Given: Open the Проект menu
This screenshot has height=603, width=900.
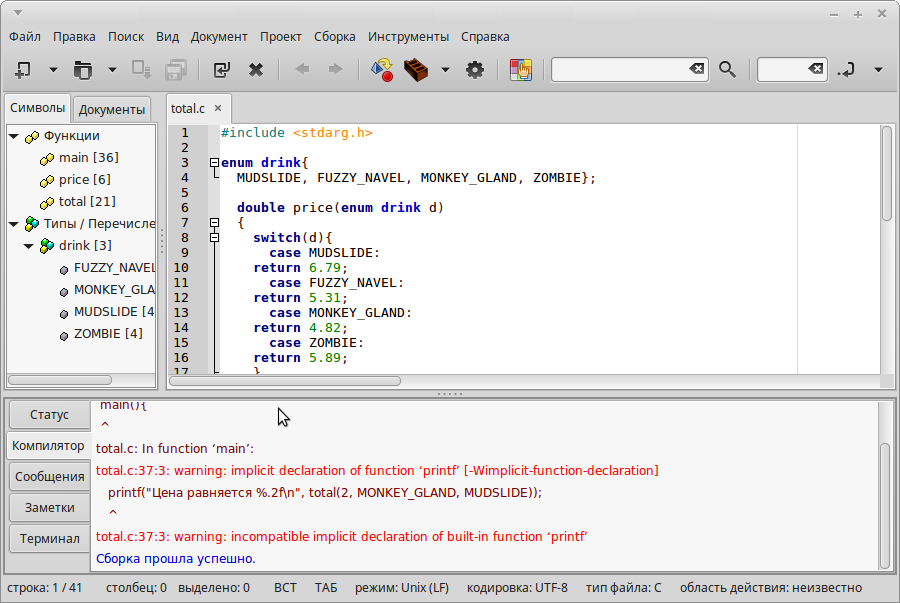Looking at the screenshot, I should coord(280,37).
